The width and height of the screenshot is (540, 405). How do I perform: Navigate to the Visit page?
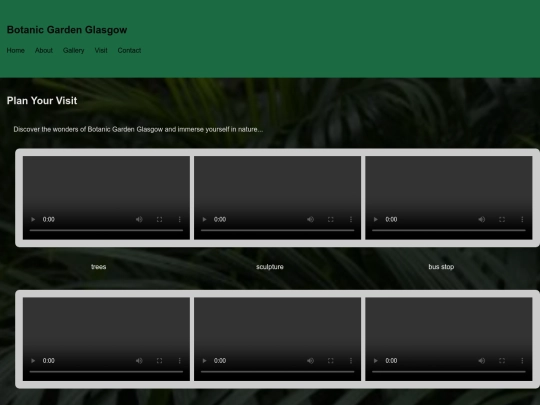coord(101,51)
